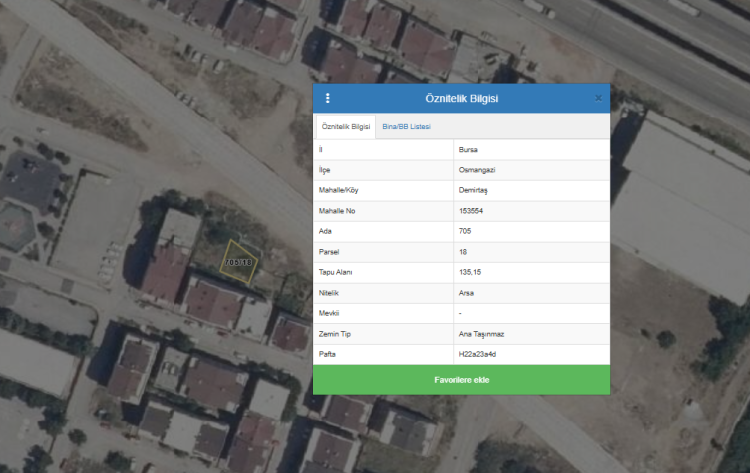
Task: Click the Demirtaş neighborhood value
Action: pos(475,190)
